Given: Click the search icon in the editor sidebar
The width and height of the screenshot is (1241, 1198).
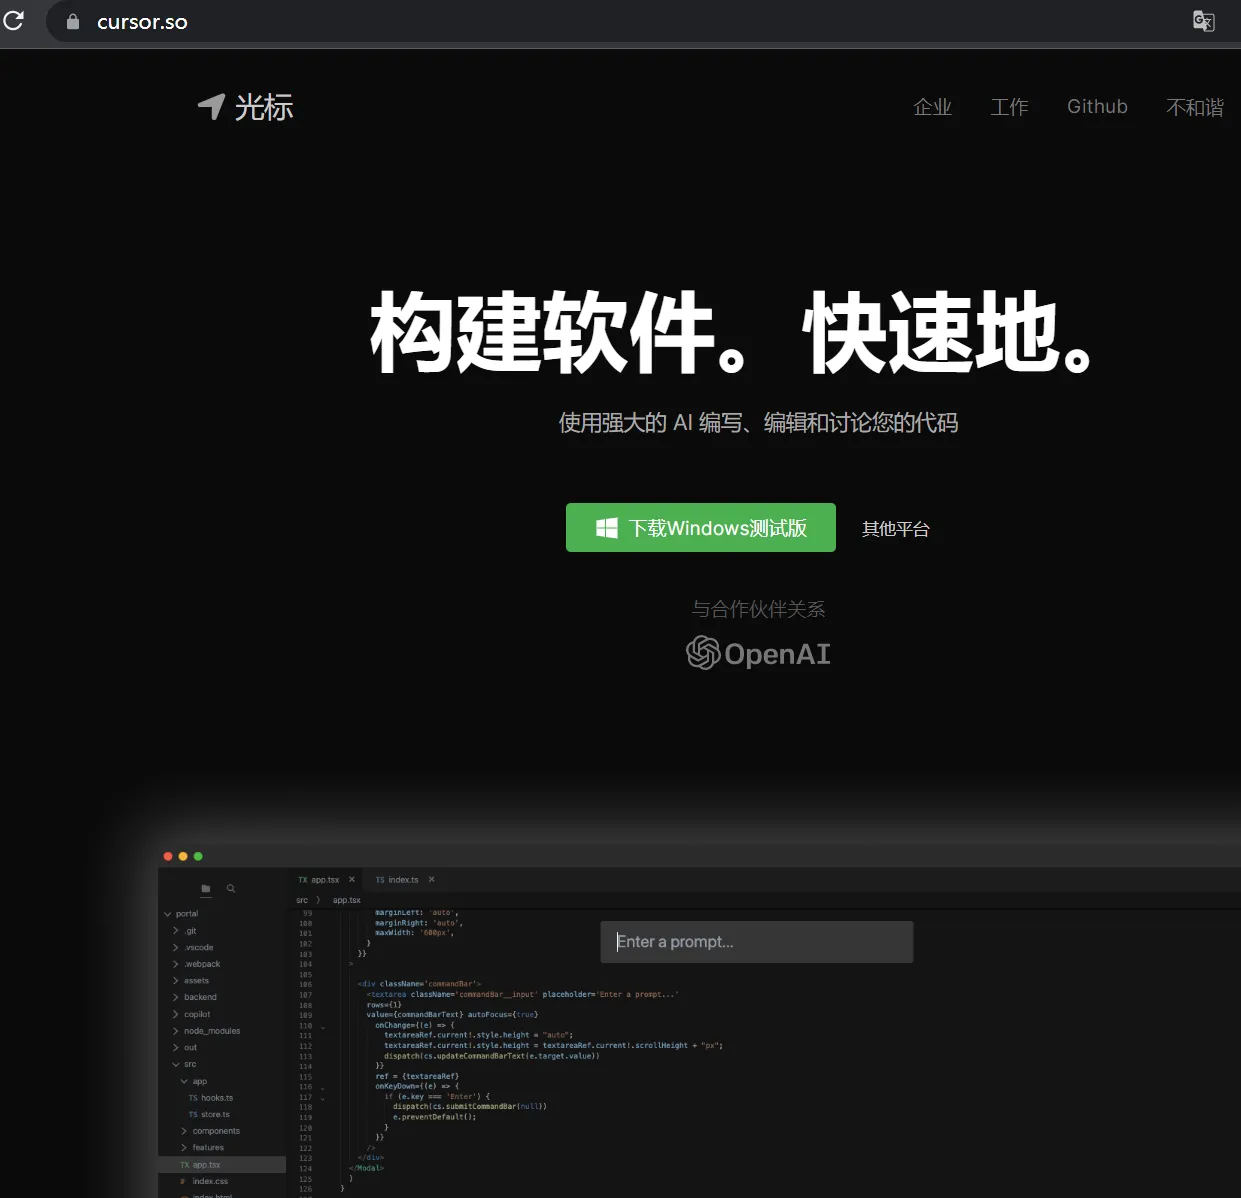Looking at the screenshot, I should (231, 888).
